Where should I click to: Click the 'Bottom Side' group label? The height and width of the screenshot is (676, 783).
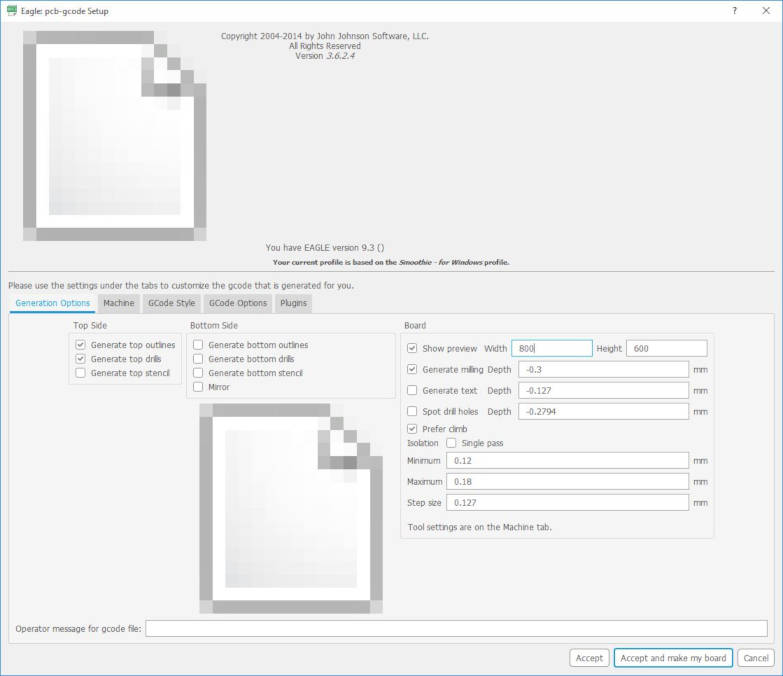(214, 326)
